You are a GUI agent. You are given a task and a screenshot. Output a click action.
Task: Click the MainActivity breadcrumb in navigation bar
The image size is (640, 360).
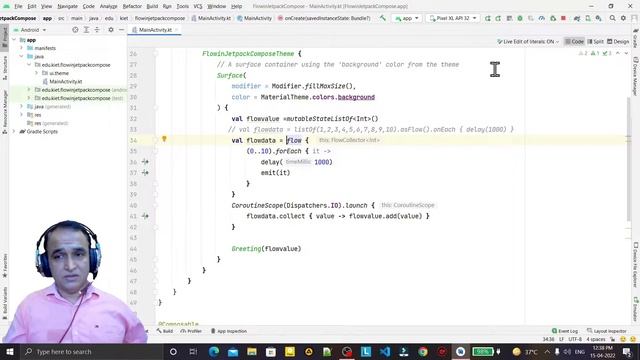(x=254, y=18)
